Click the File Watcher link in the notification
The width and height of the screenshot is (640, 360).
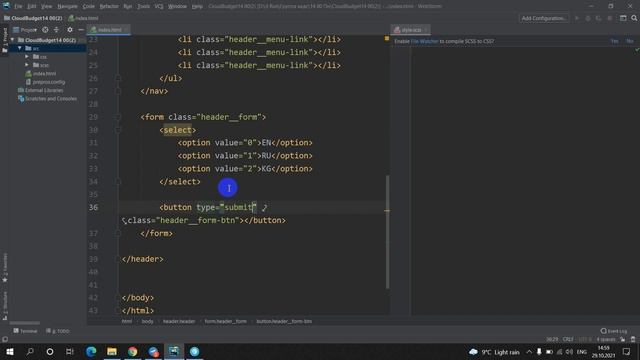pyautogui.click(x=424, y=41)
